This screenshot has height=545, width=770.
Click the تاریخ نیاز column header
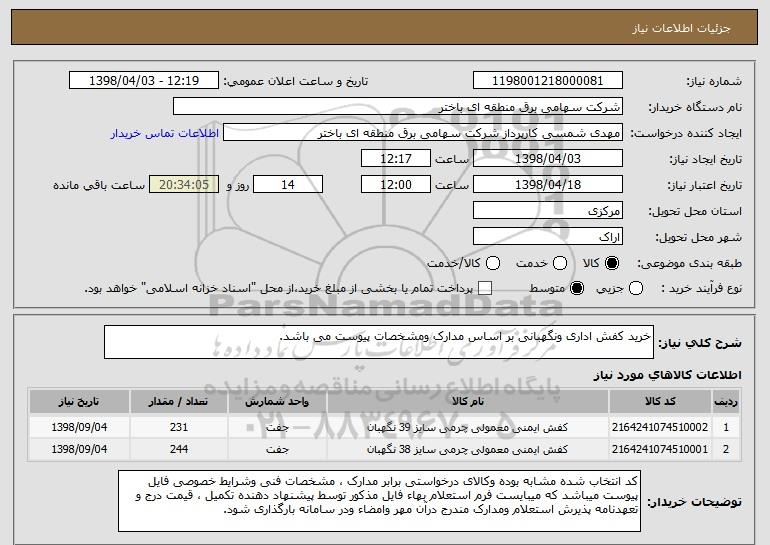point(79,402)
